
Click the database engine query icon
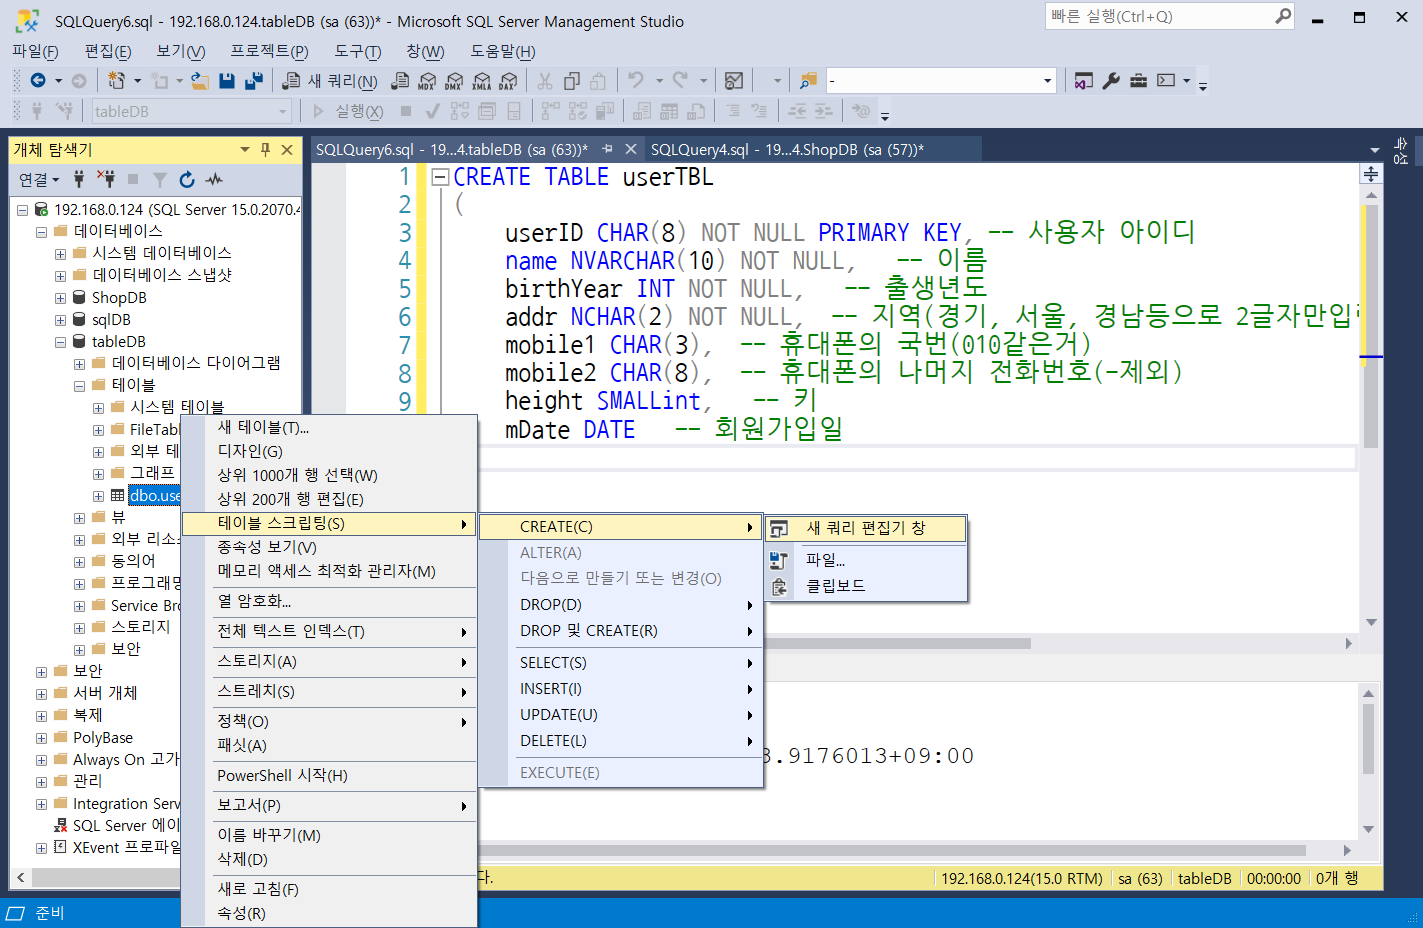400,81
